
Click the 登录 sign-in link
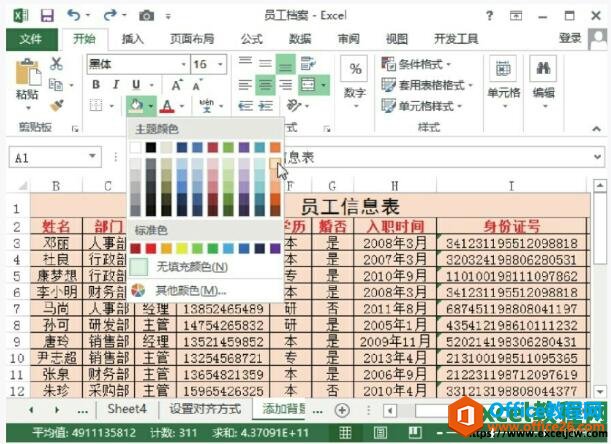(x=570, y=38)
